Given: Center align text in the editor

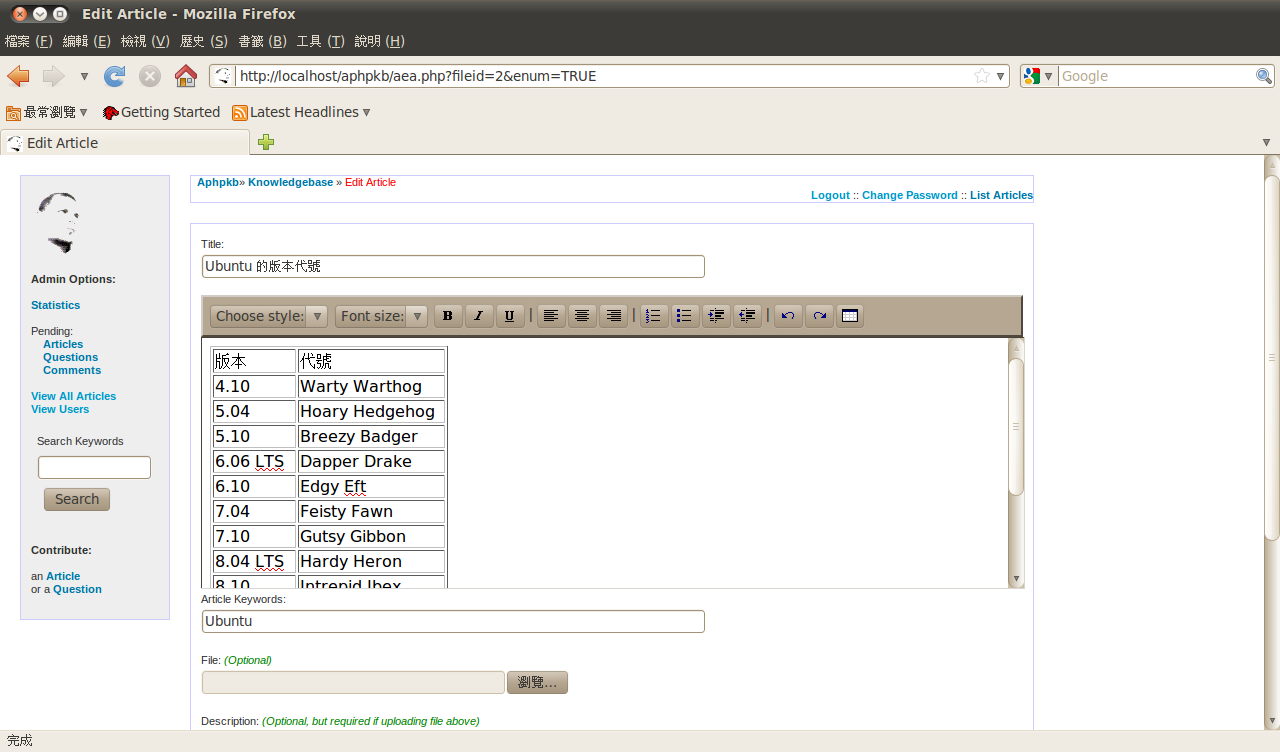Looking at the screenshot, I should tap(582, 316).
